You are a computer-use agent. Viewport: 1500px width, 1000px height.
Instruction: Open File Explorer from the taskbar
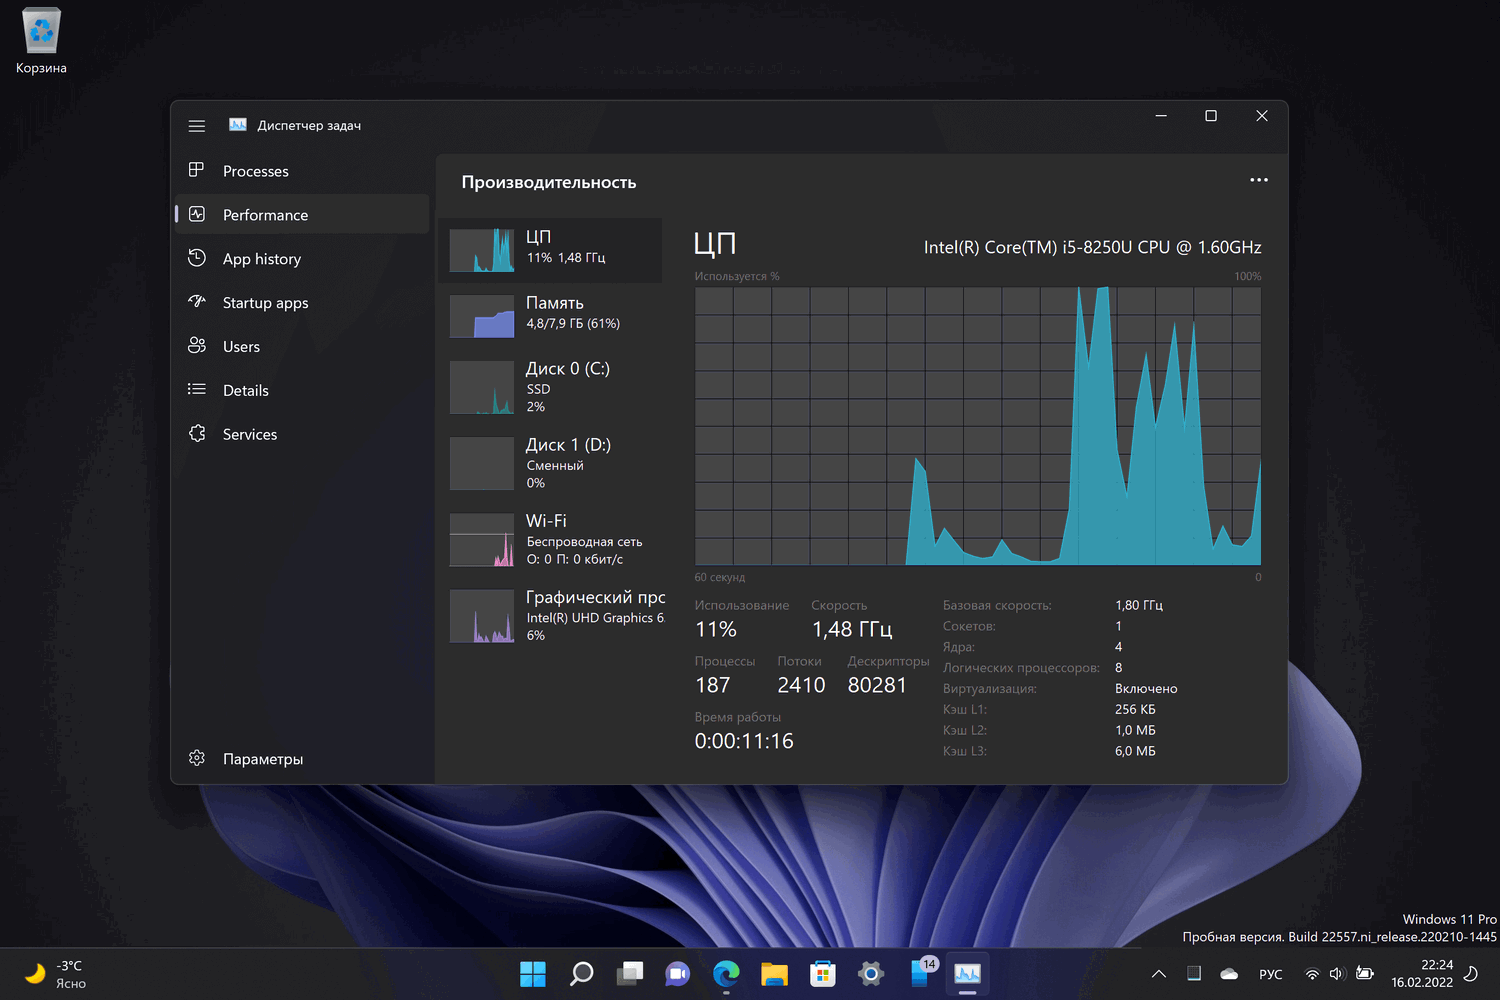[774, 973]
